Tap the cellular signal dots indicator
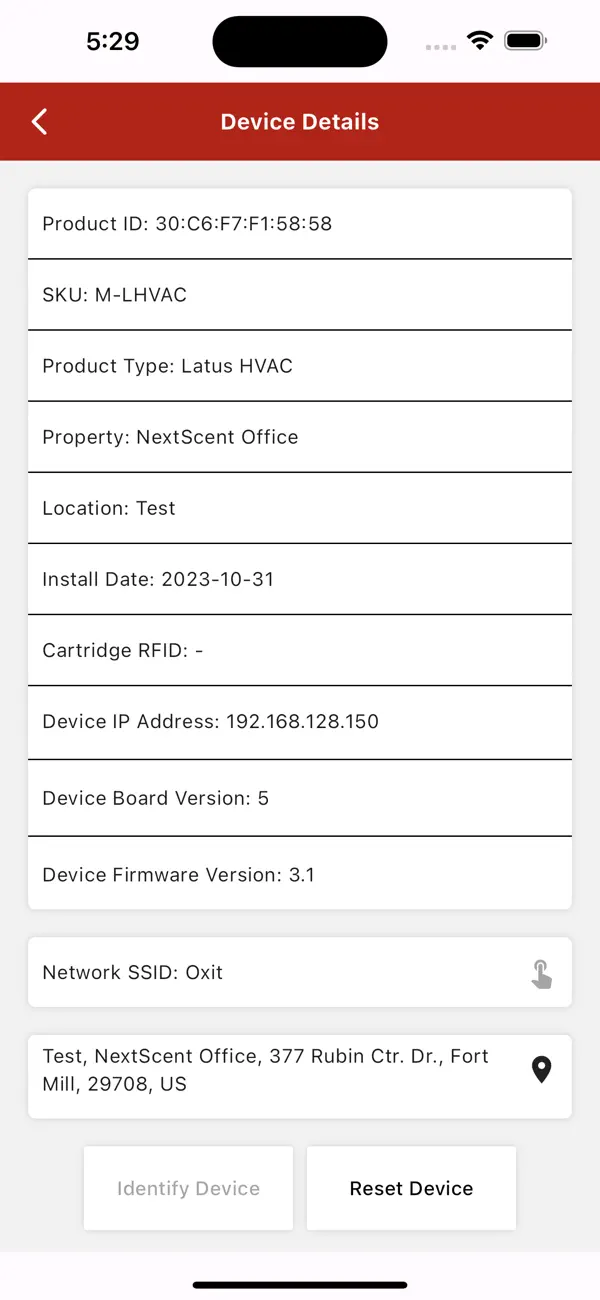The height and width of the screenshot is (1300, 600). 441,47
